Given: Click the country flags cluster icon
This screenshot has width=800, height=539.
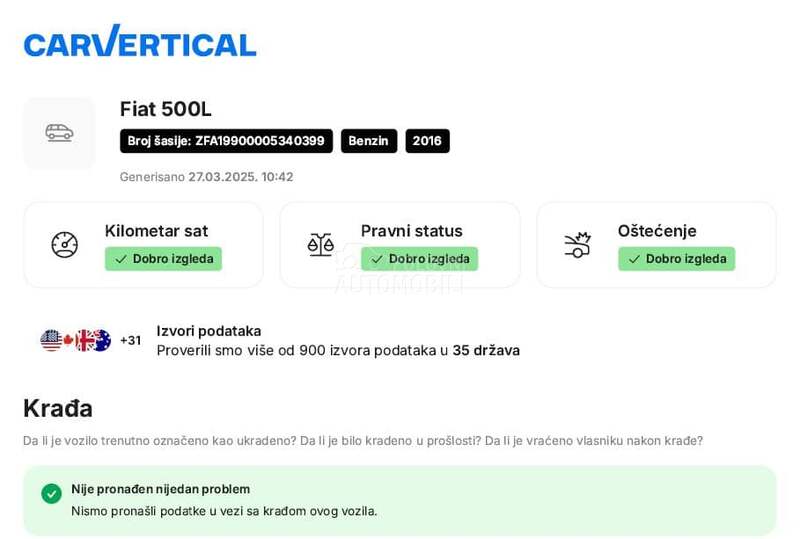Looking at the screenshot, I should (75, 340).
